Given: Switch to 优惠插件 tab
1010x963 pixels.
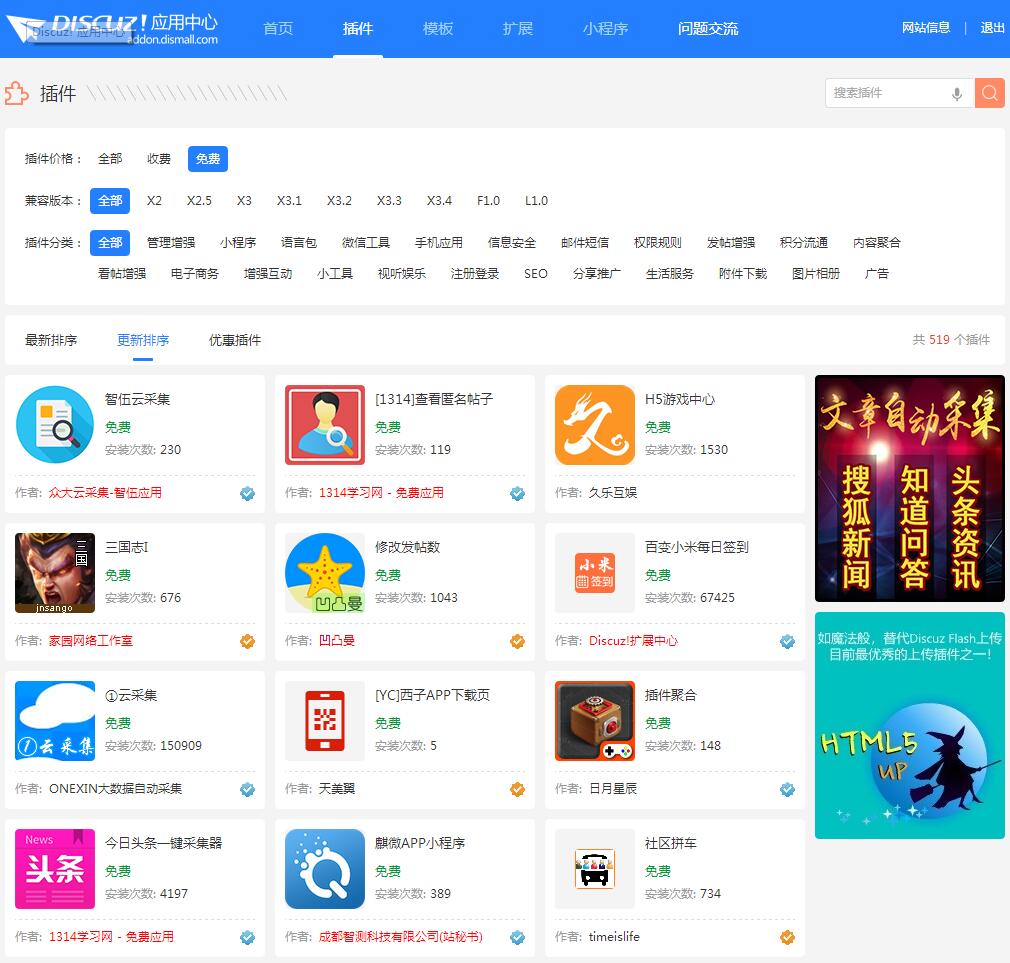Looking at the screenshot, I should point(235,340).
